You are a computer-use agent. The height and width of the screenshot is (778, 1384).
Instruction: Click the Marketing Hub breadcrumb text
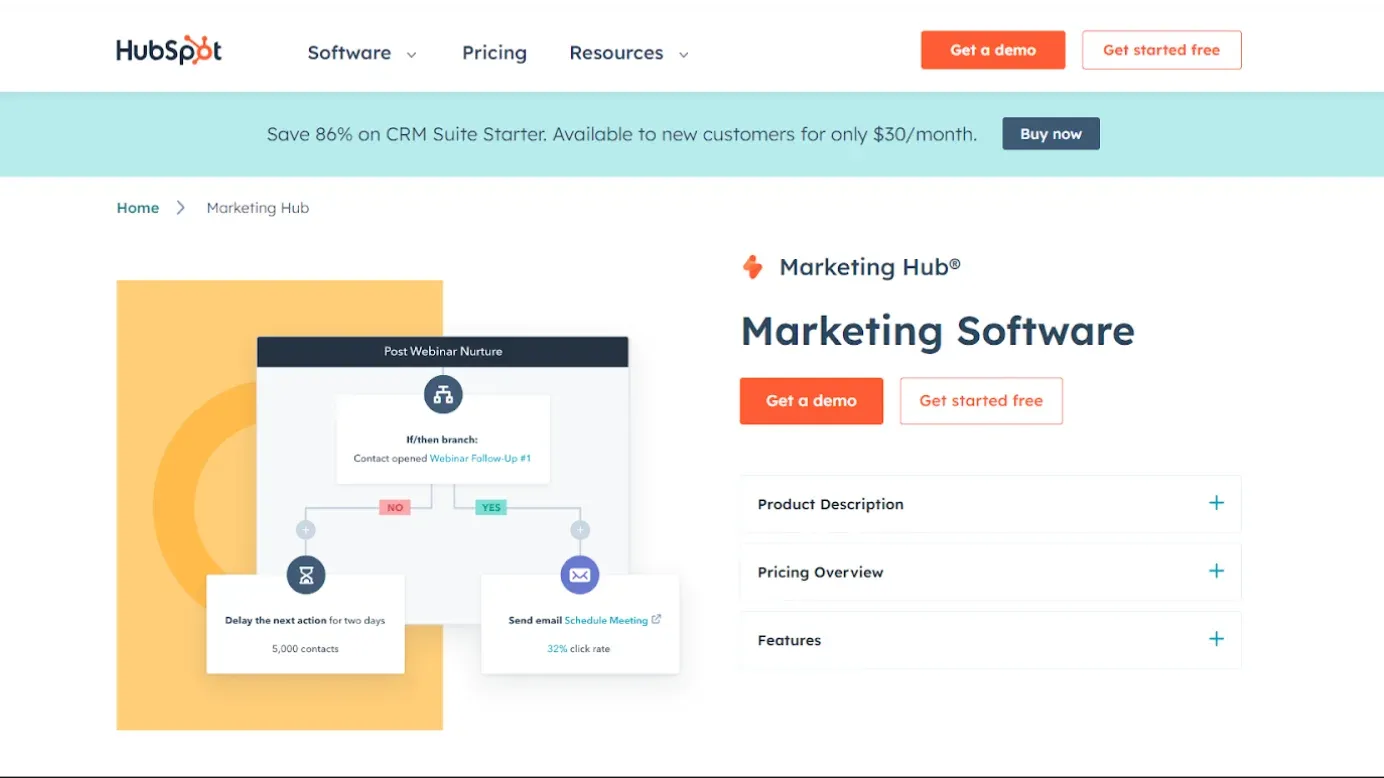point(258,208)
